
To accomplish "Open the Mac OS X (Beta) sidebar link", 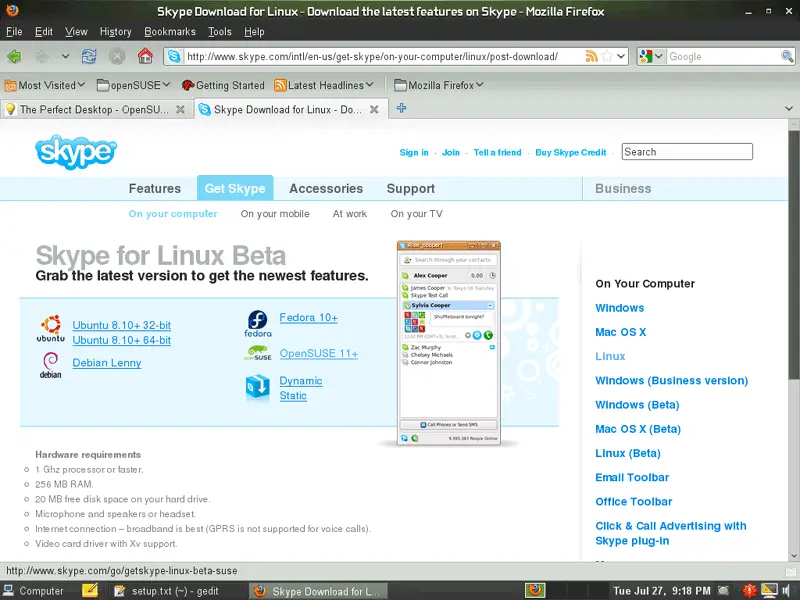I will coord(638,429).
